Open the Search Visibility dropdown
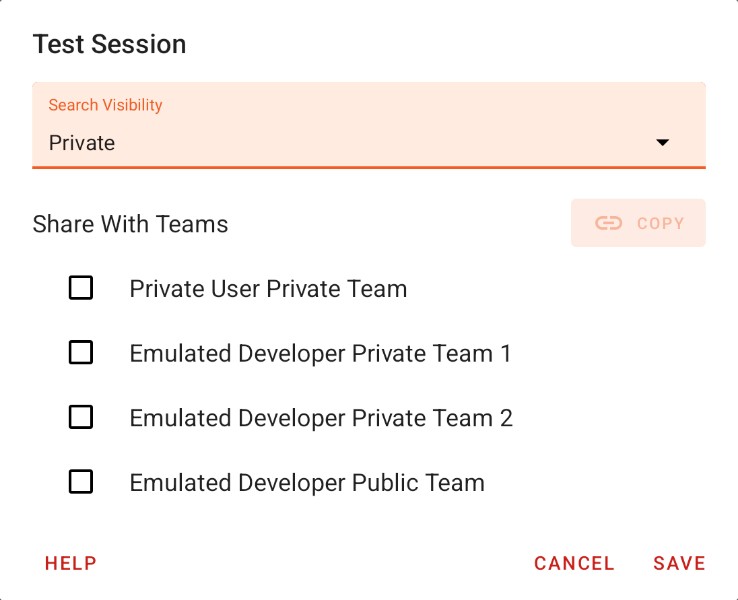The width and height of the screenshot is (738, 600). click(369, 125)
